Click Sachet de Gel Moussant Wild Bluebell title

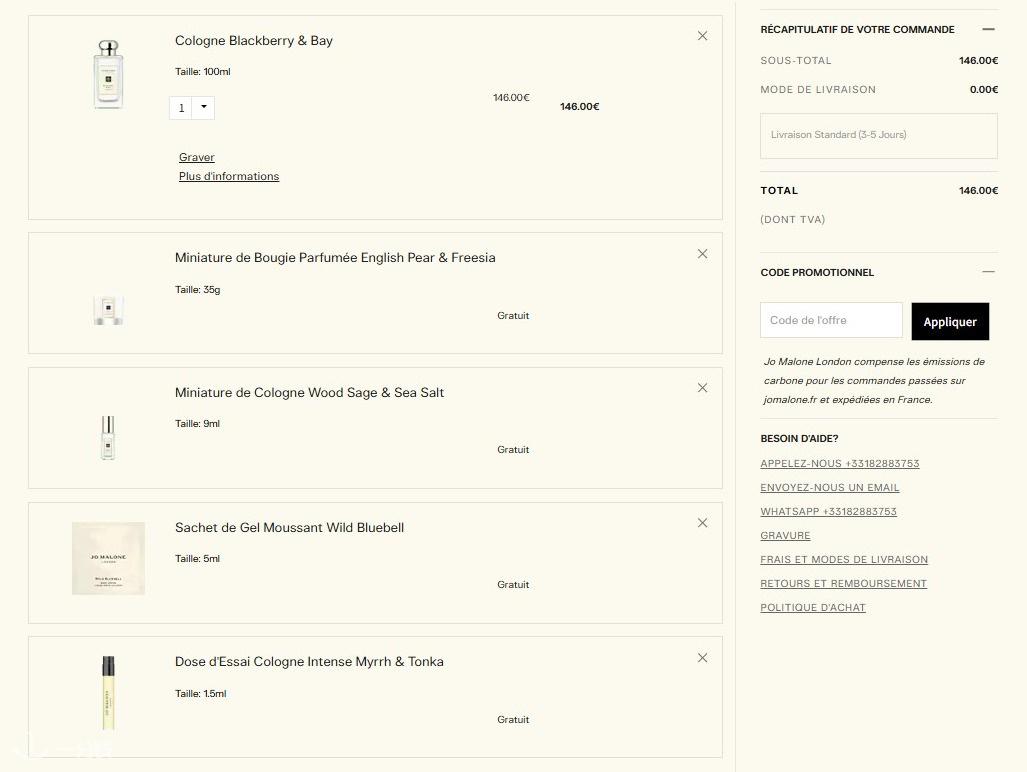289,528
